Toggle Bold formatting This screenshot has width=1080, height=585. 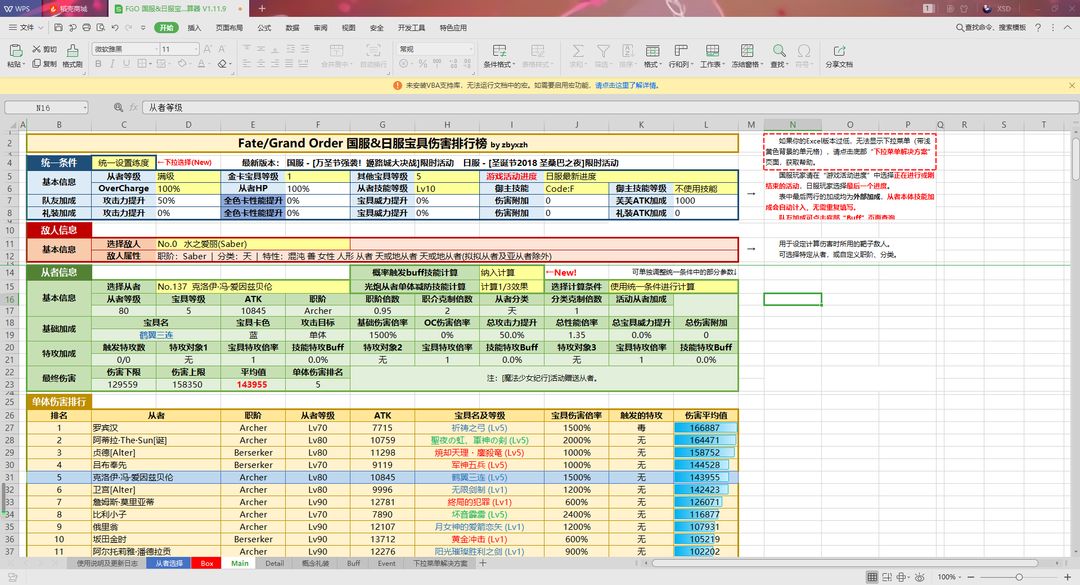tap(98, 63)
